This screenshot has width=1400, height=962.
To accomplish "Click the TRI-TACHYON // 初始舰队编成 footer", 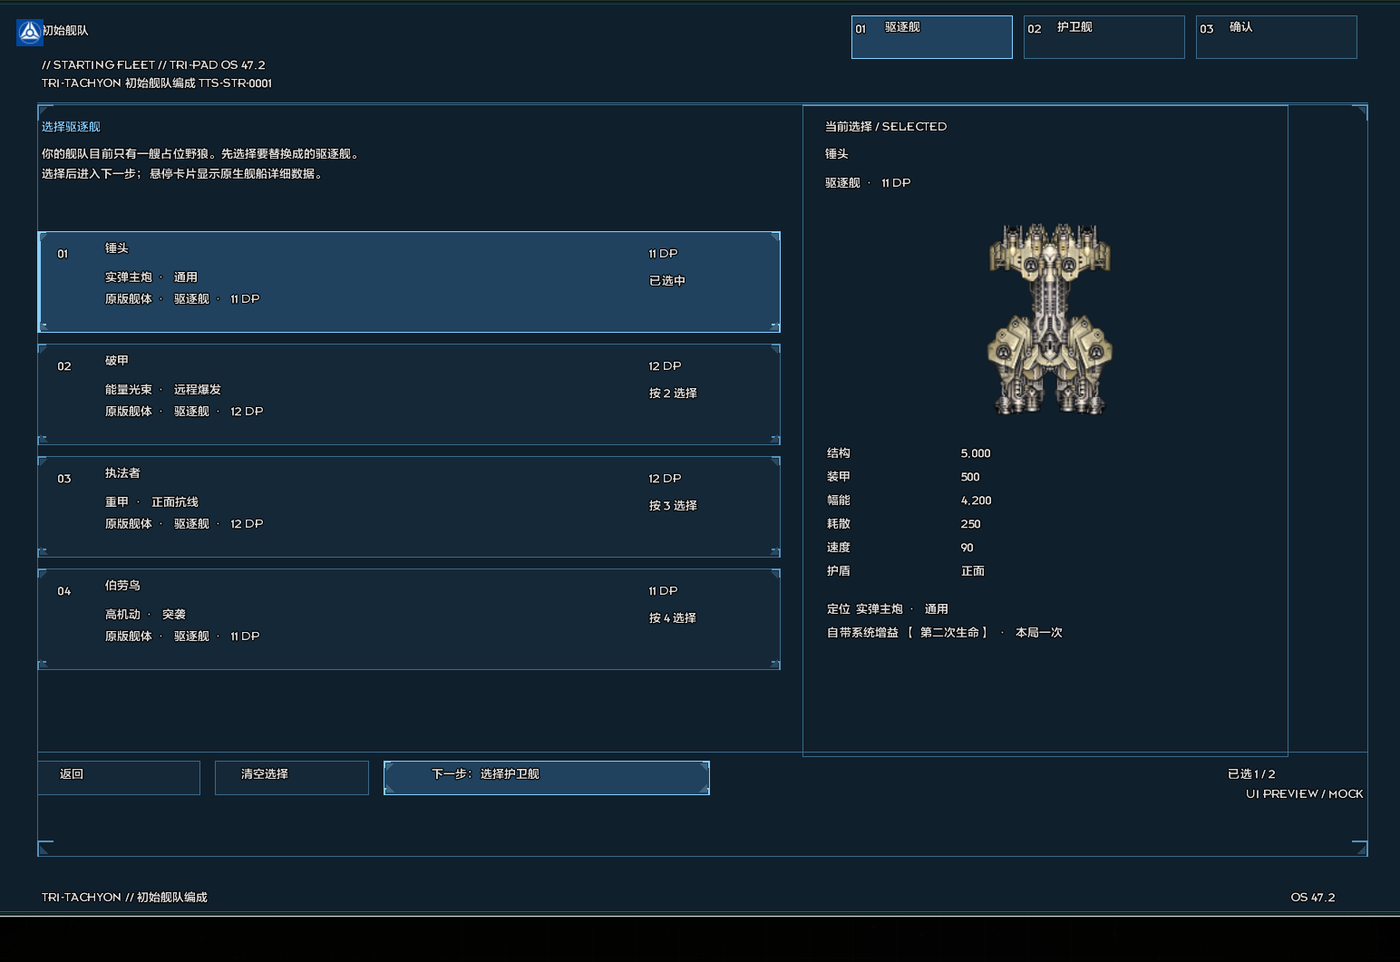I will click(124, 898).
